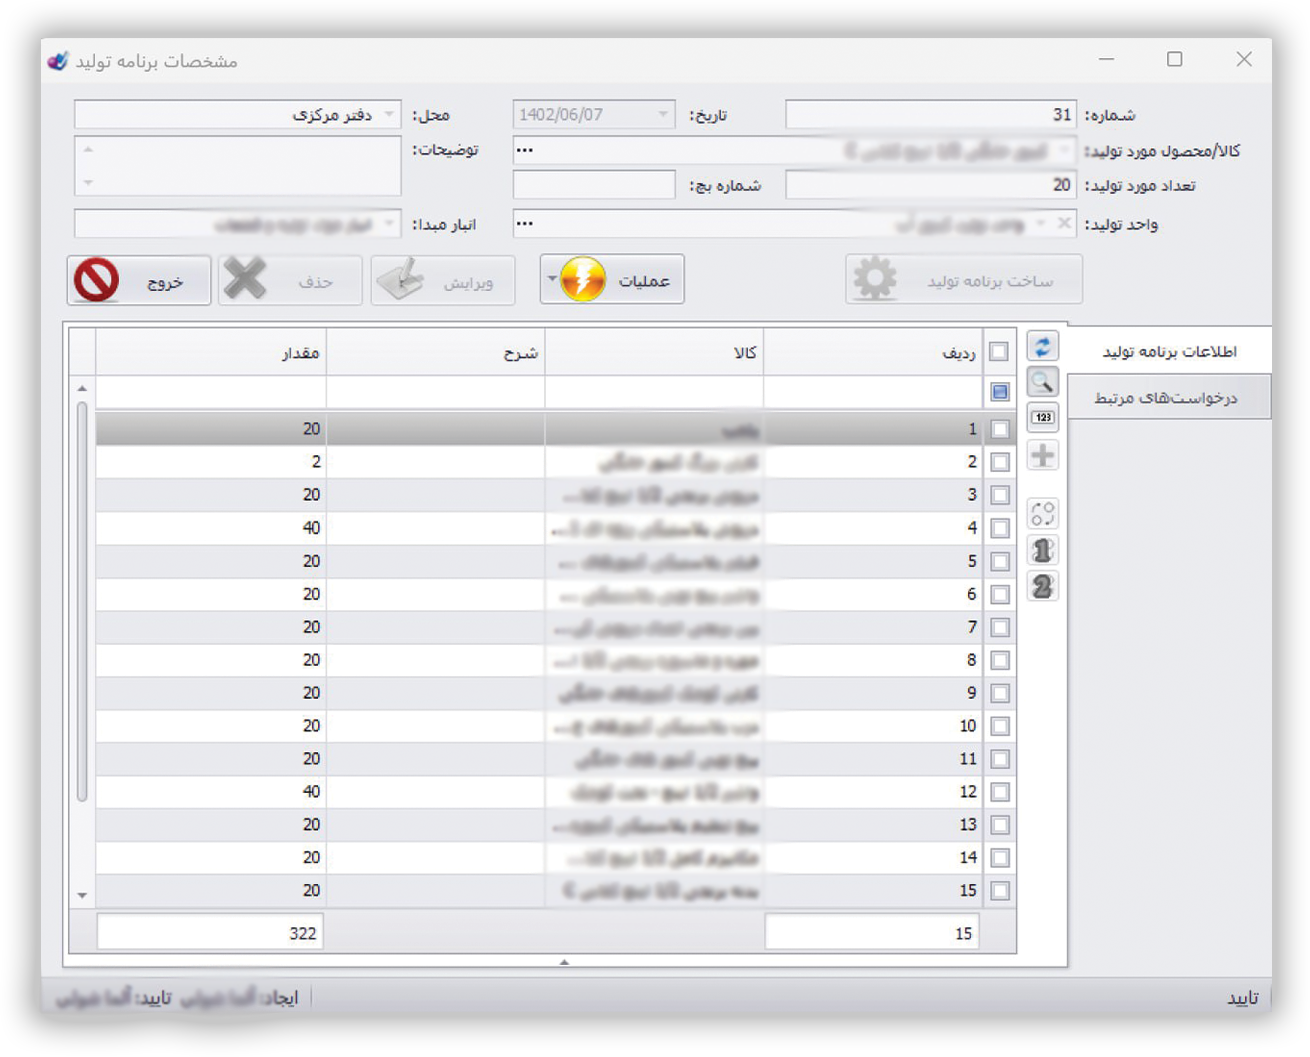The image size is (1310, 1057).
Task: Open the واحد تولید dropdown arrow
Action: coord(1040,223)
